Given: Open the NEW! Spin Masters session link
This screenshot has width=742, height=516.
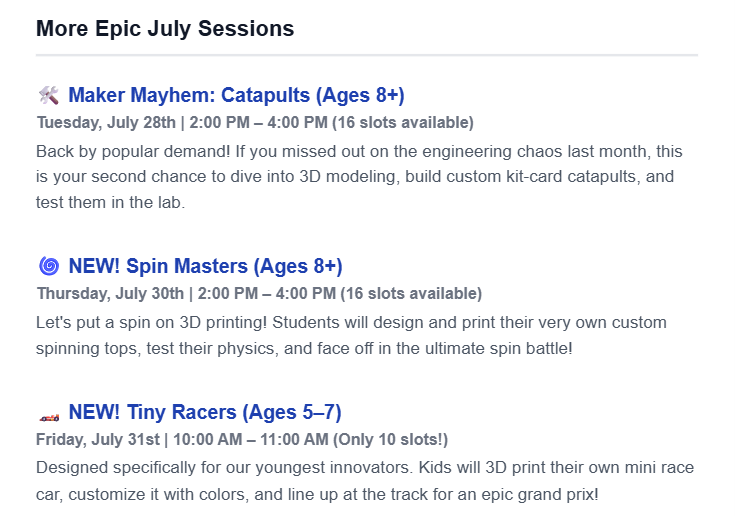Looking at the screenshot, I should point(205,266).
